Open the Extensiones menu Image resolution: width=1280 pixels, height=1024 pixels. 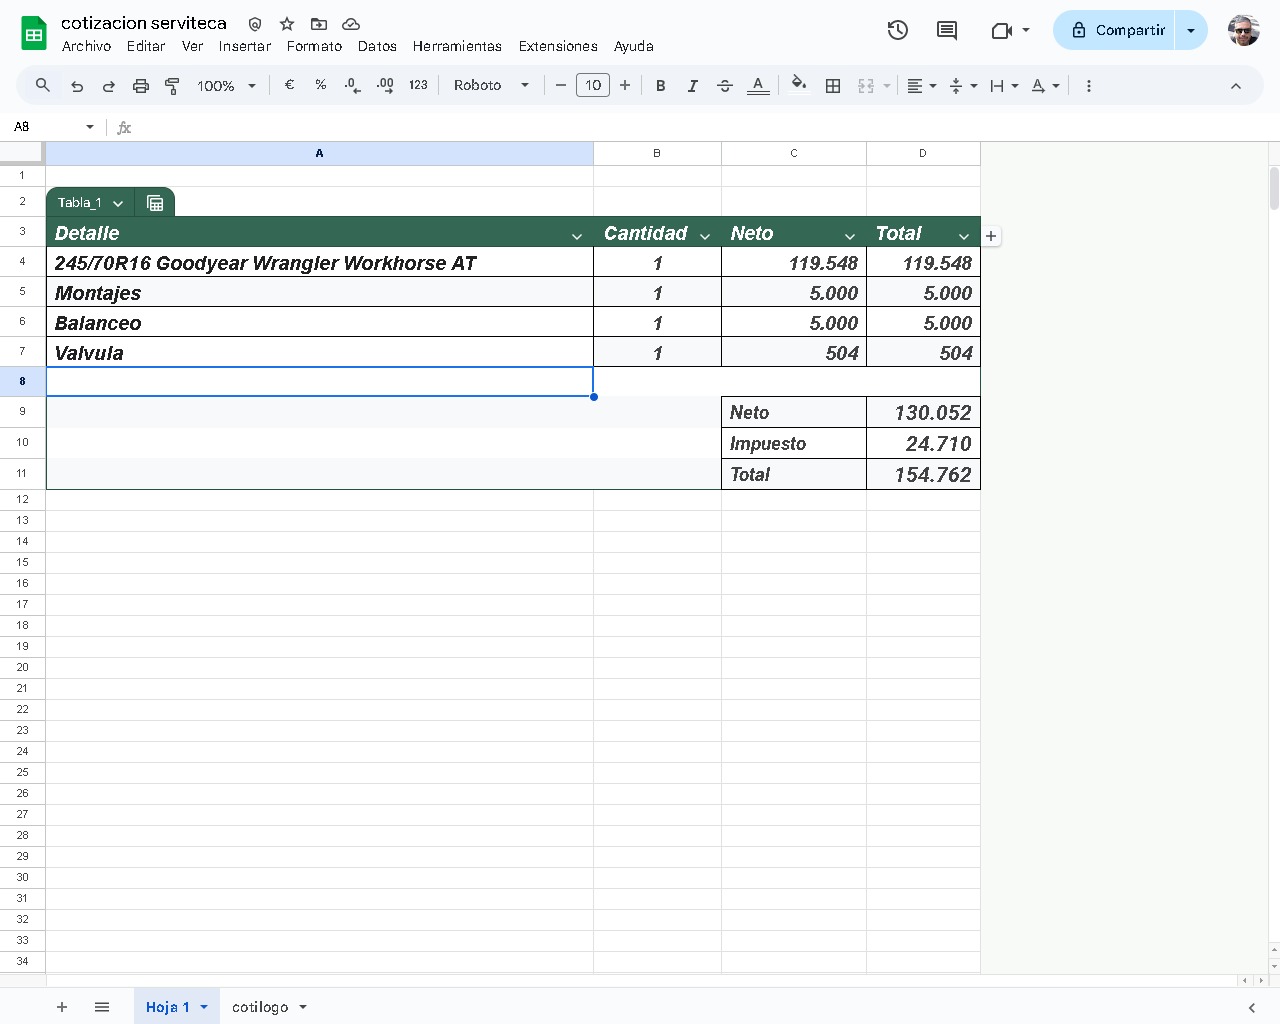click(558, 46)
